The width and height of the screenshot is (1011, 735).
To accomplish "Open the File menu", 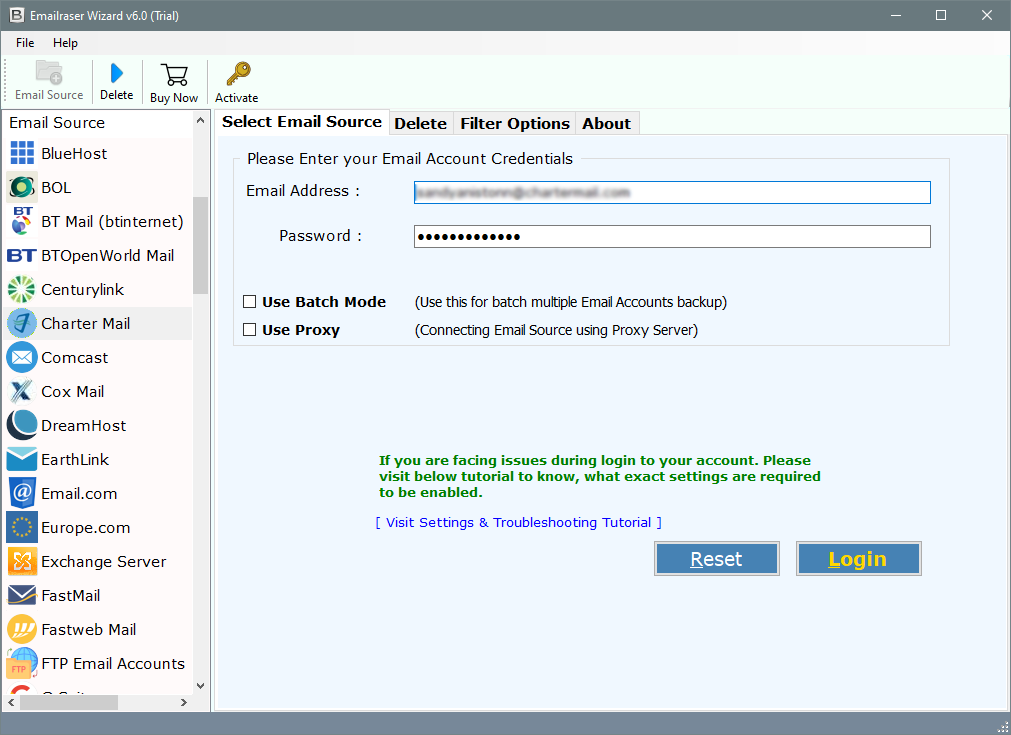I will [x=25, y=43].
